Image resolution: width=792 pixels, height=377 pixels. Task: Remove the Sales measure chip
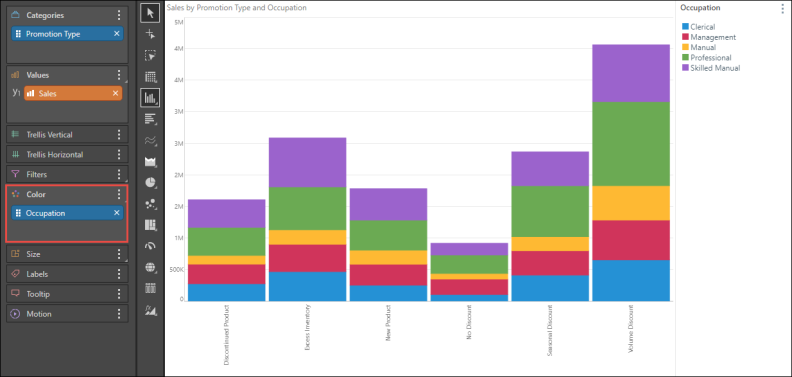[x=115, y=93]
